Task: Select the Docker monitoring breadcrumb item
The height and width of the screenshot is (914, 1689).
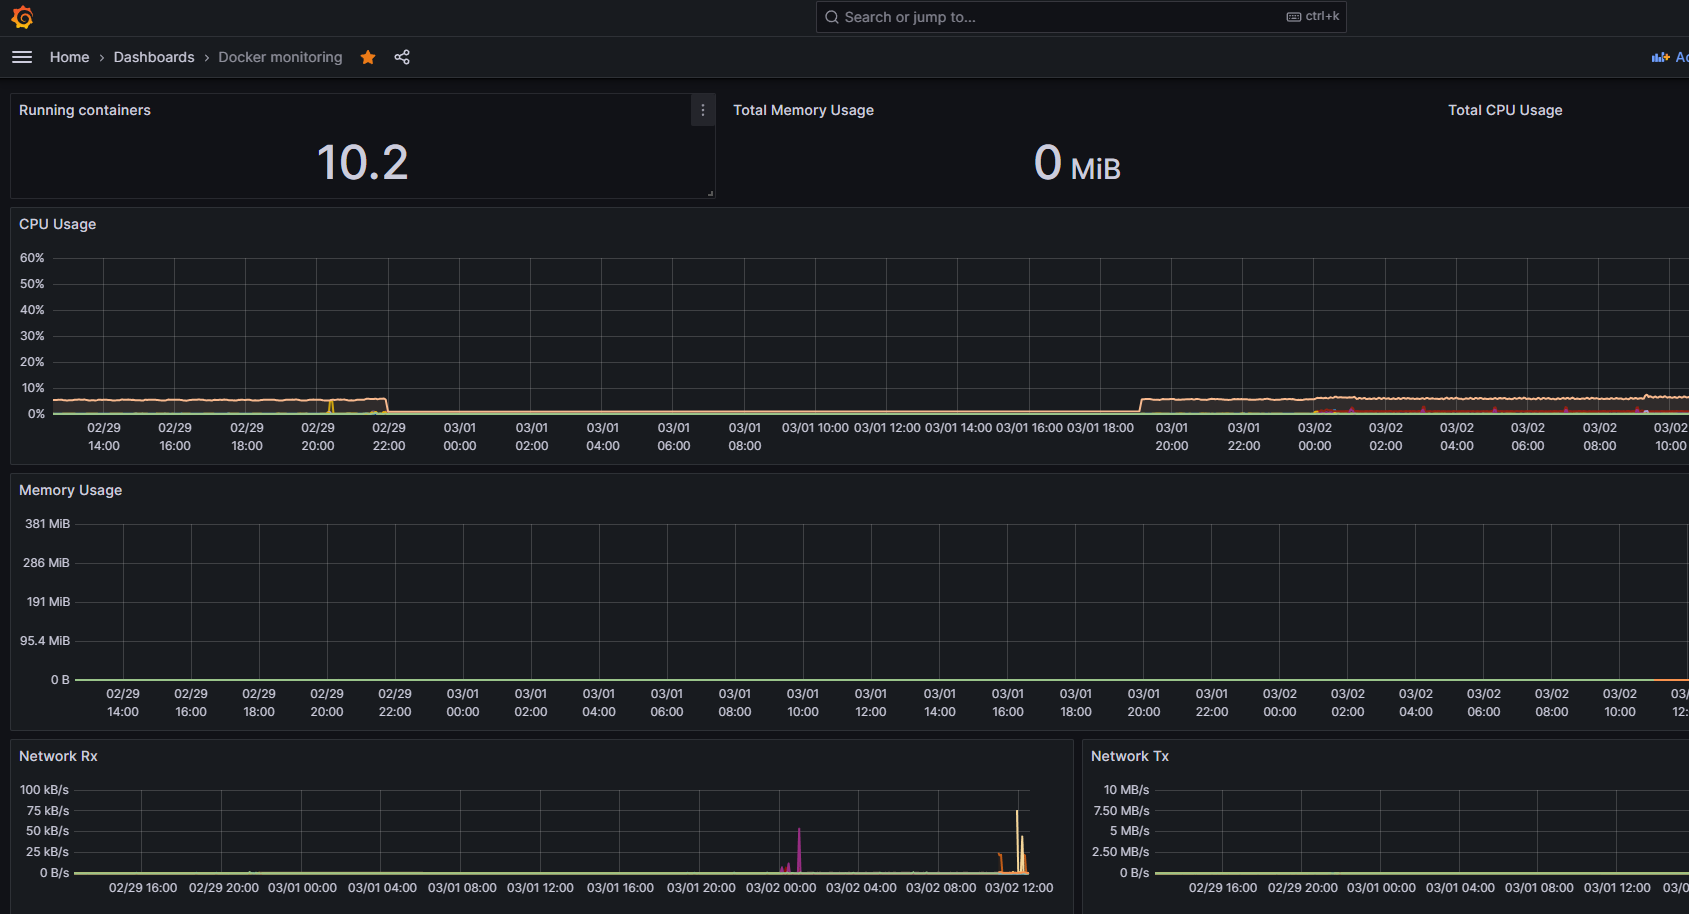Action: click(x=280, y=57)
